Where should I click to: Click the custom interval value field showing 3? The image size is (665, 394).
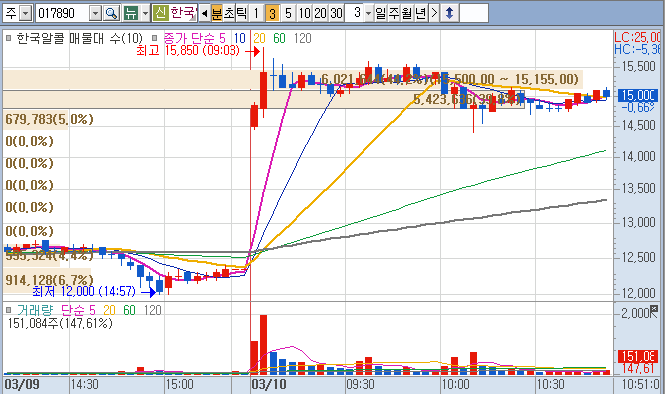tap(355, 13)
